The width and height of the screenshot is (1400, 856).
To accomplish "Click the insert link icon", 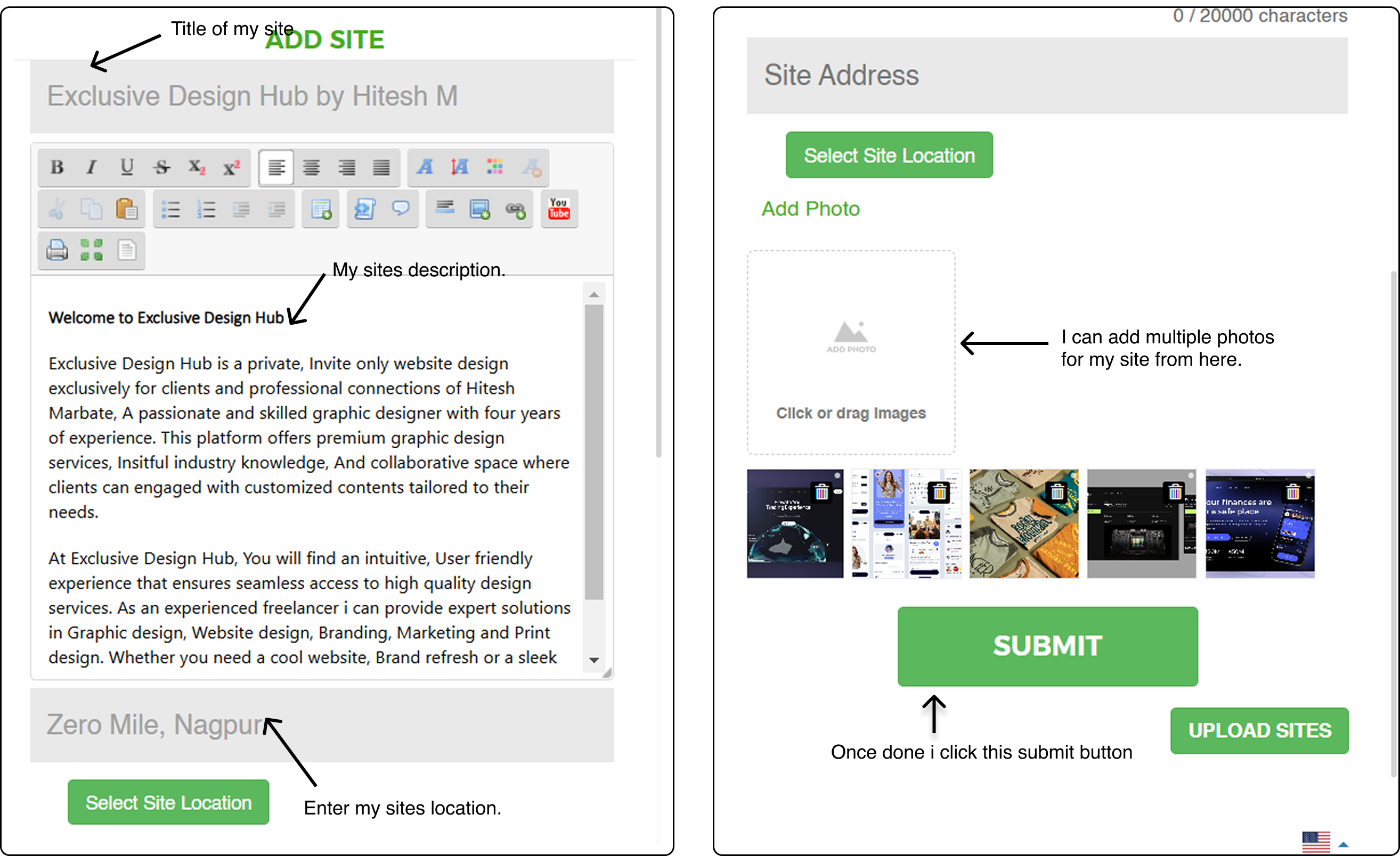I will (x=515, y=209).
